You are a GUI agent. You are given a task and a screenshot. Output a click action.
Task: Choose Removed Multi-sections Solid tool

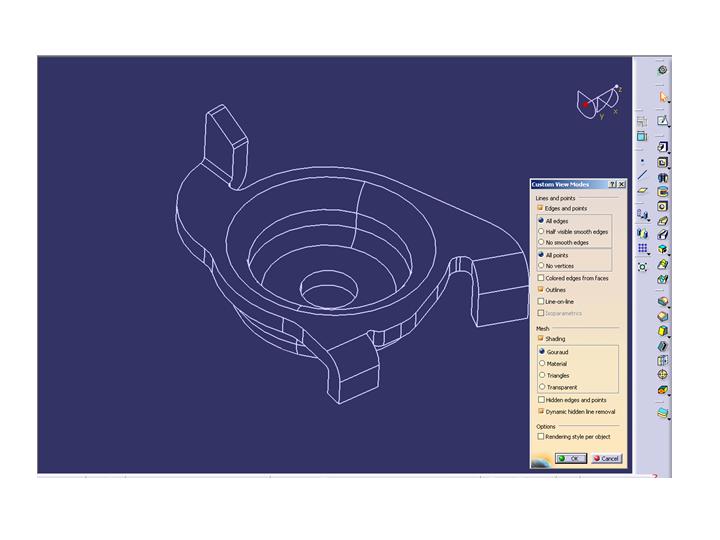[662, 279]
